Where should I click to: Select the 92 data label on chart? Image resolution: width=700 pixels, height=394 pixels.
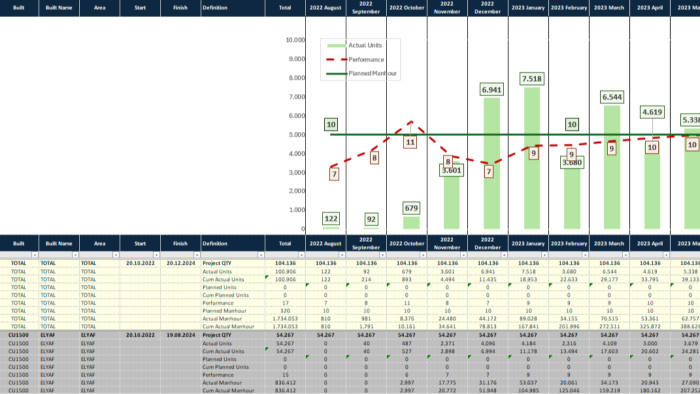tap(371, 219)
